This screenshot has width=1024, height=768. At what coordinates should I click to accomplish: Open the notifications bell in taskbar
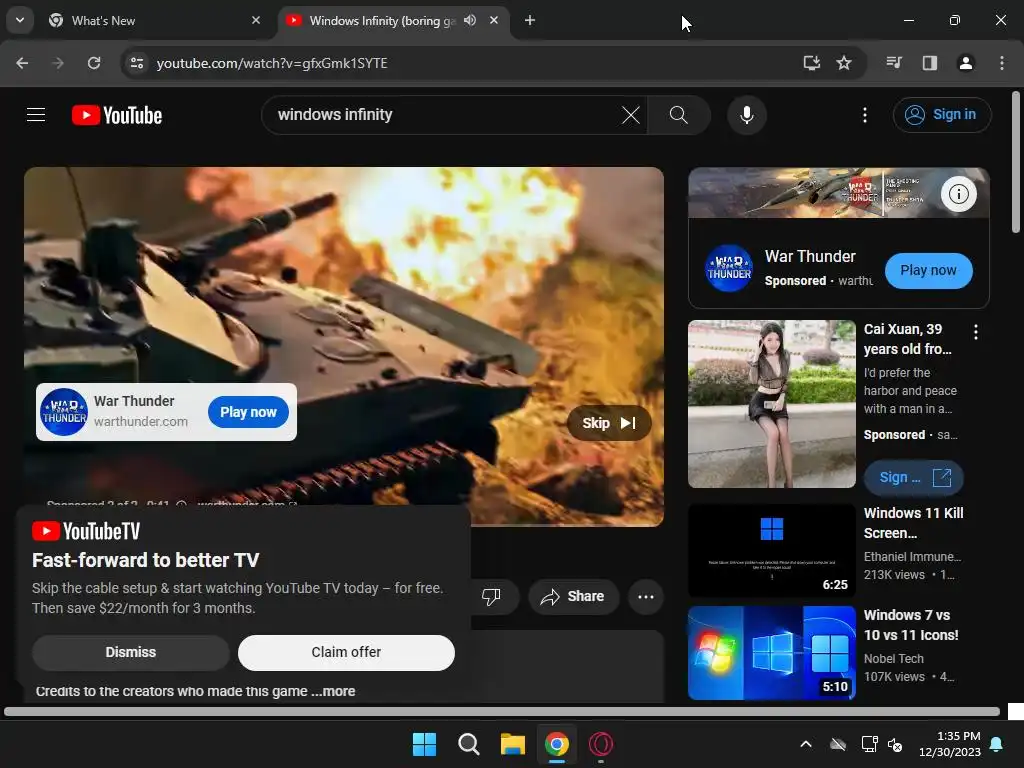point(997,744)
